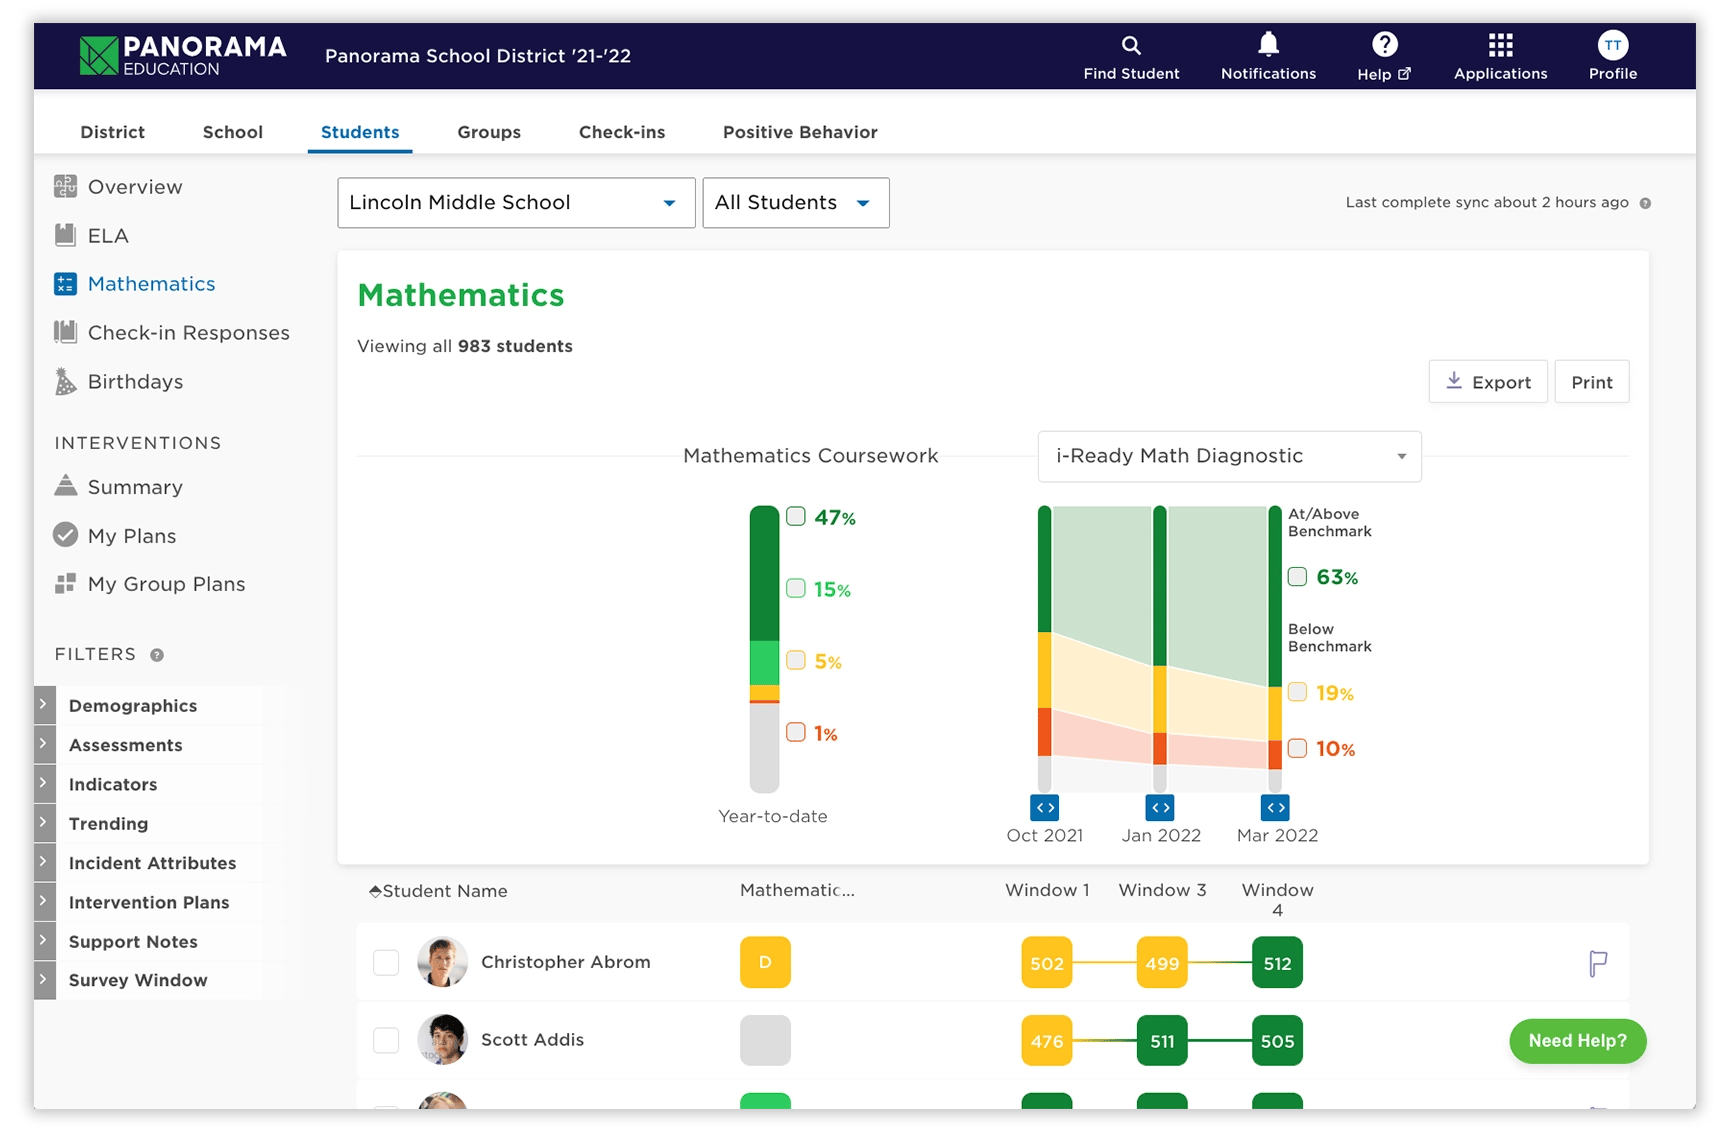Toggle the 5% coursework checkbox
This screenshot has height=1132, width=1730.
(796, 660)
